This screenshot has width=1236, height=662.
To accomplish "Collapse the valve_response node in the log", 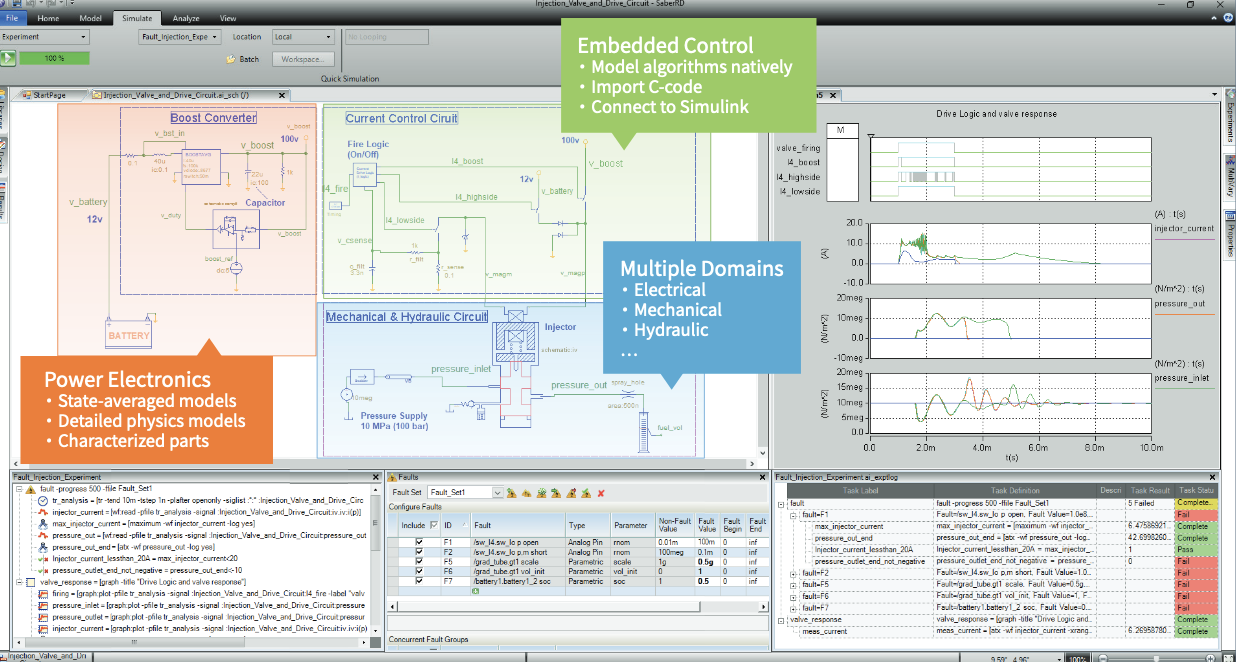I will tap(781, 620).
